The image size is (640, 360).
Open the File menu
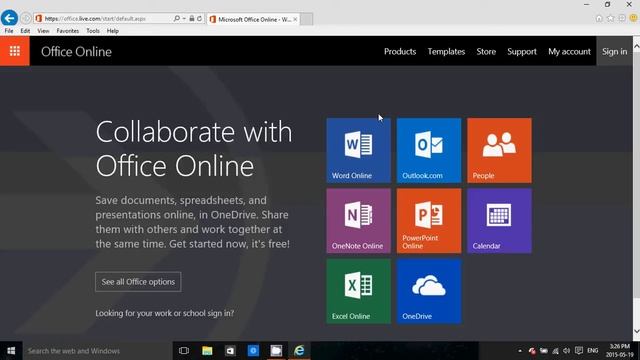click(9, 31)
